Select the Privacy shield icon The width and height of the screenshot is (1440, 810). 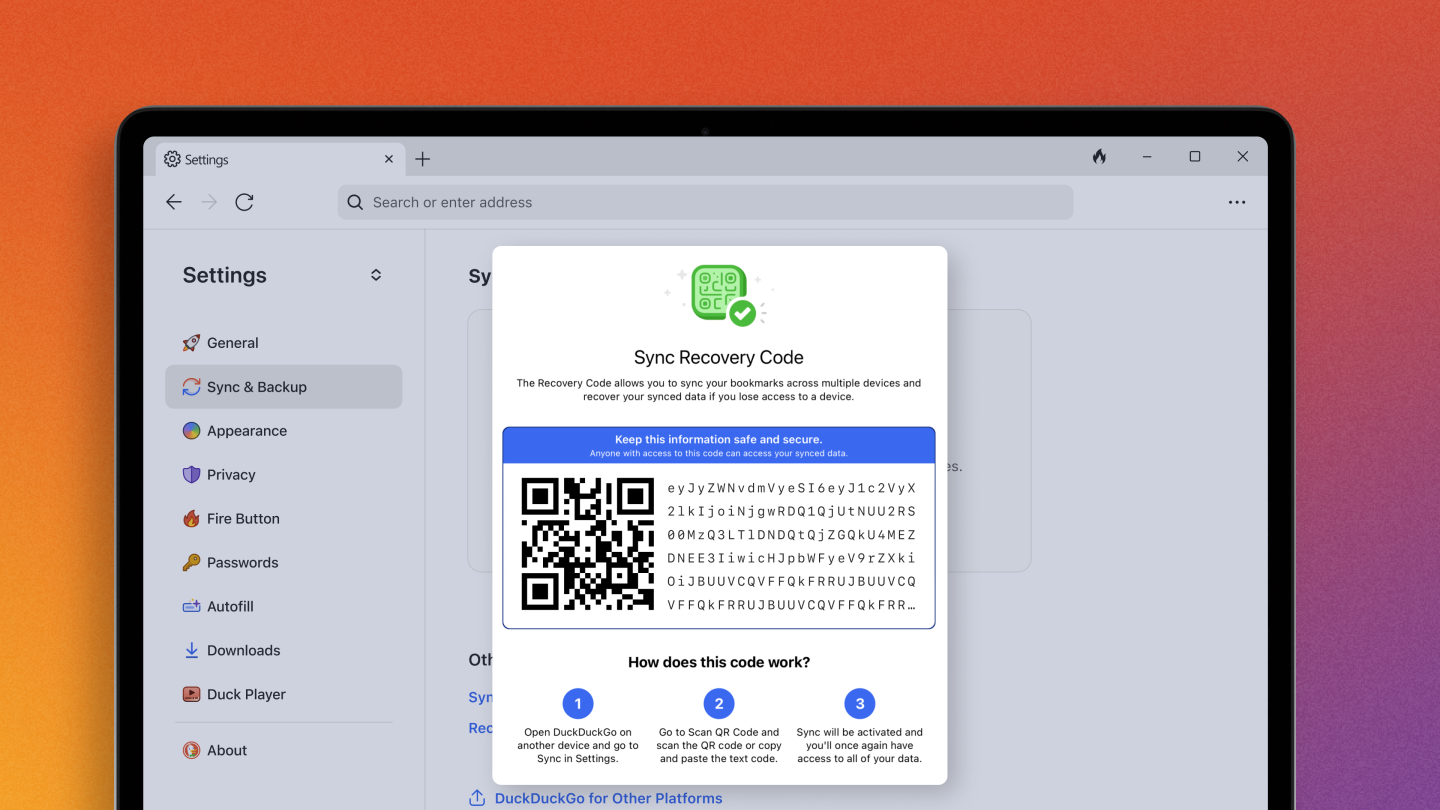tap(190, 474)
